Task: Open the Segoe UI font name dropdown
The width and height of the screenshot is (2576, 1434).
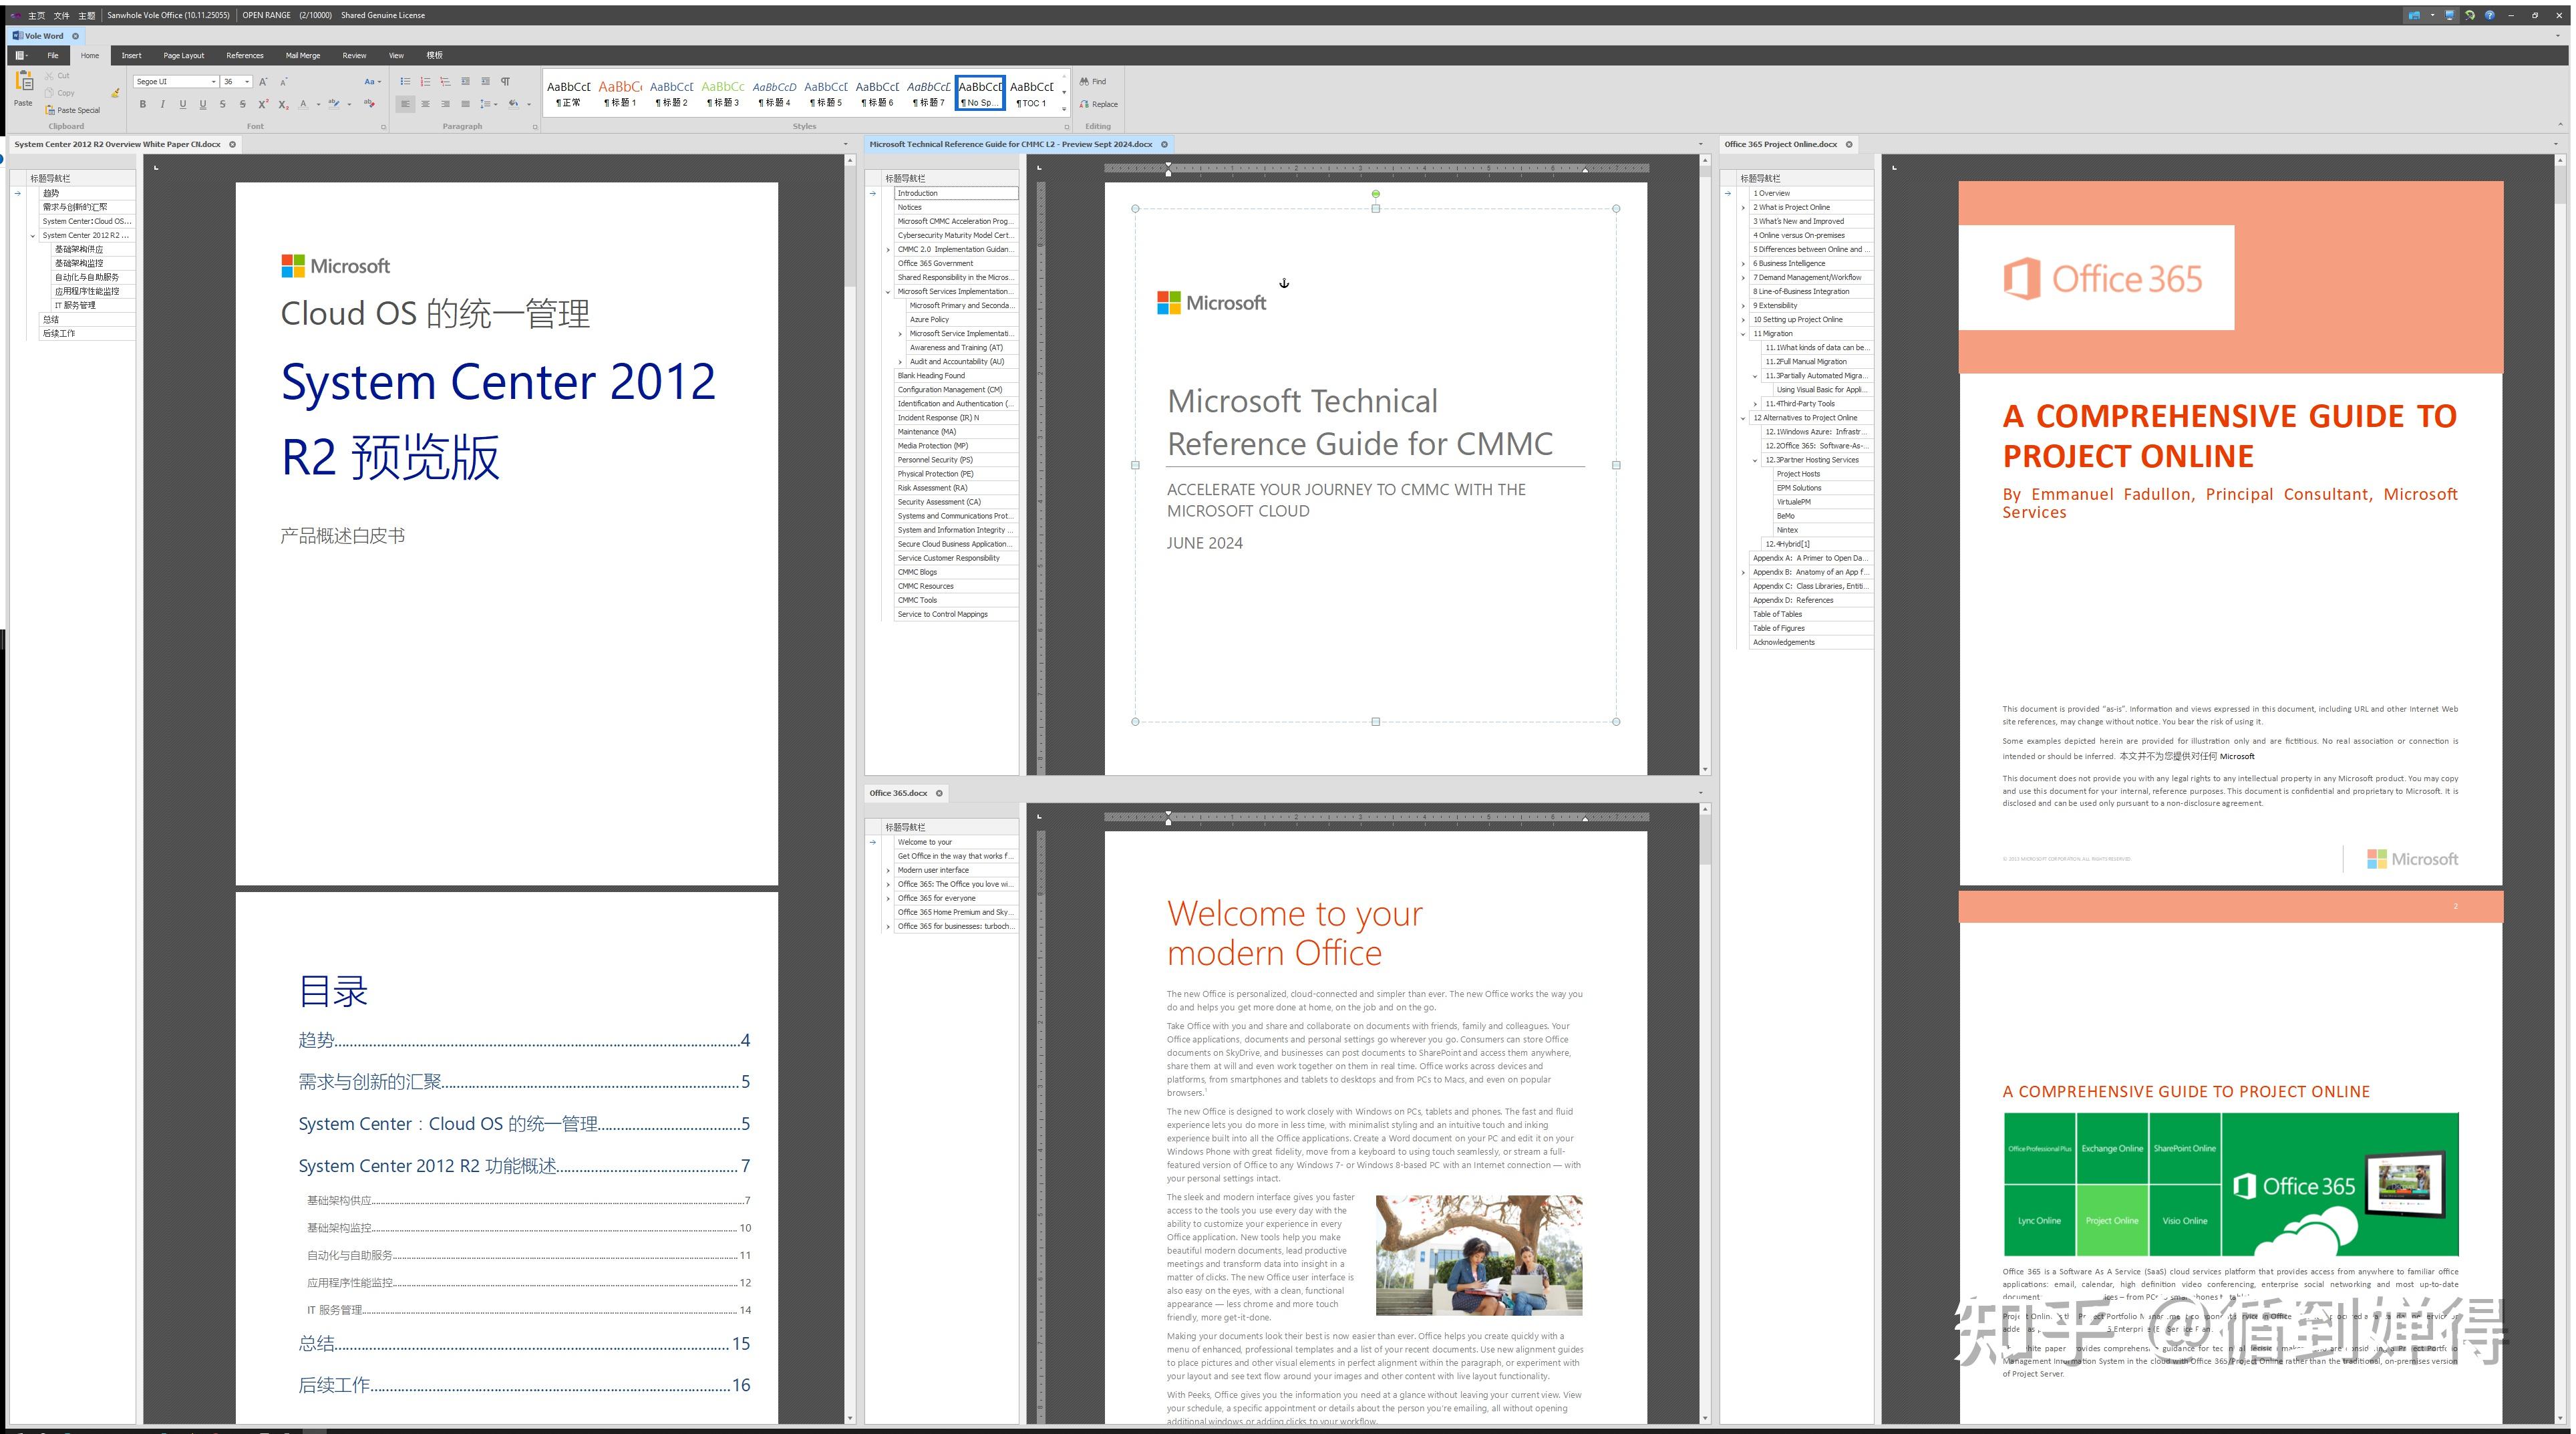Action: click(213, 82)
